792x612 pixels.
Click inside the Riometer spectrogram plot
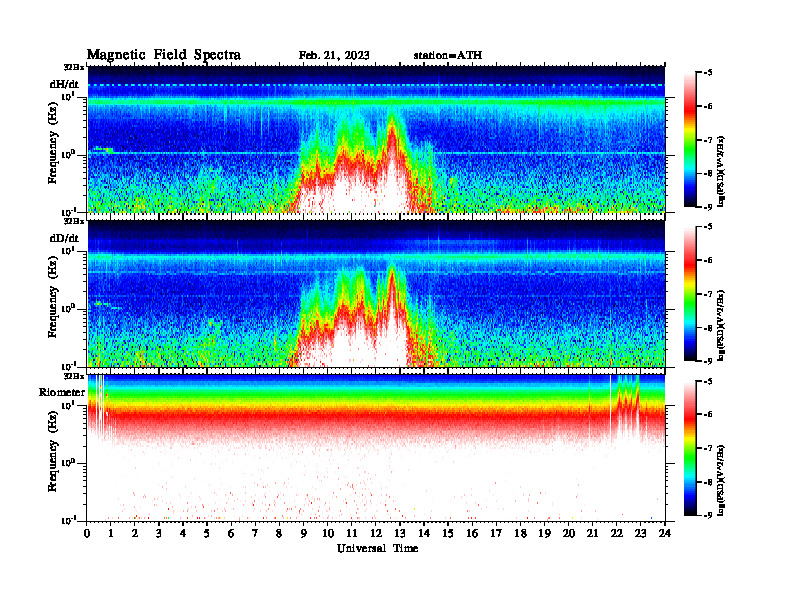376,447
